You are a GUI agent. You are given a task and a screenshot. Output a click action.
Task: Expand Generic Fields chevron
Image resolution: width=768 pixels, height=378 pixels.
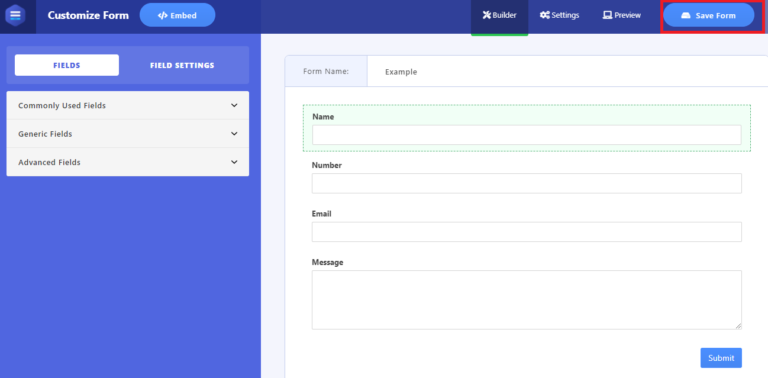click(235, 134)
